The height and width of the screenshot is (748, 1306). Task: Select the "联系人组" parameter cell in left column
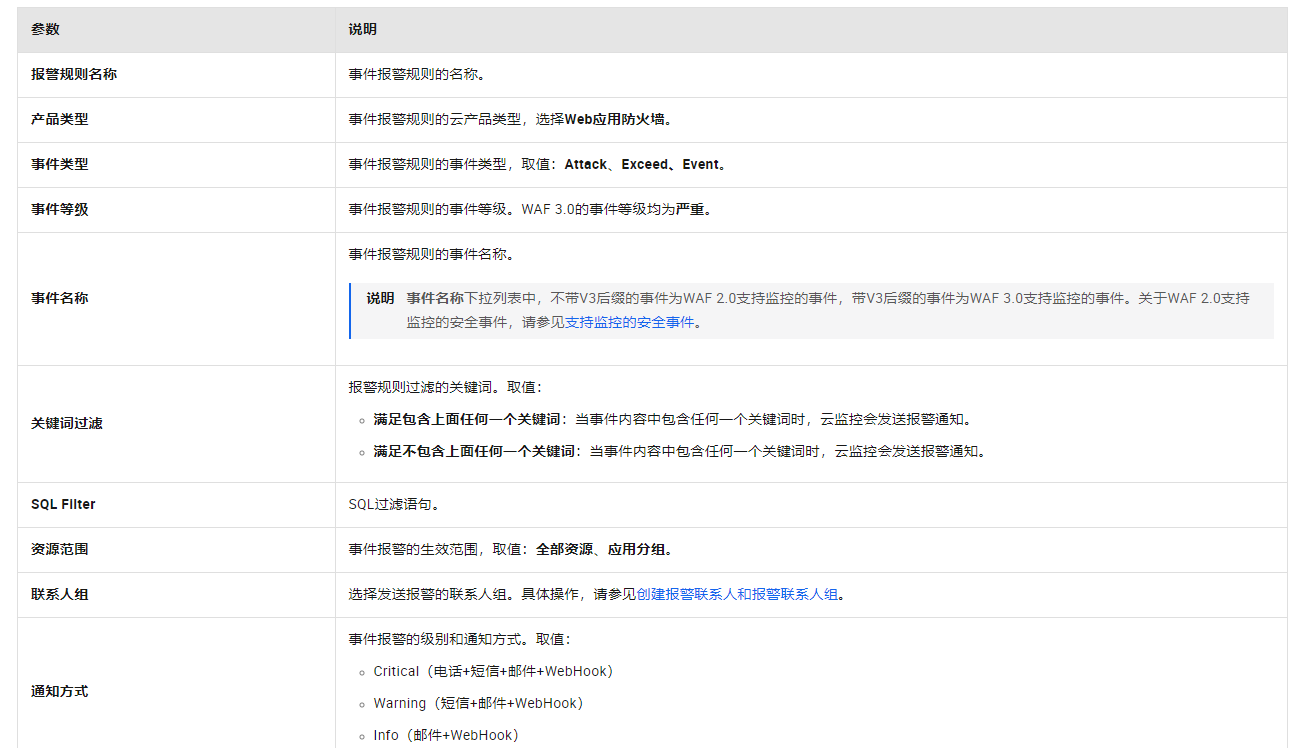pos(176,595)
